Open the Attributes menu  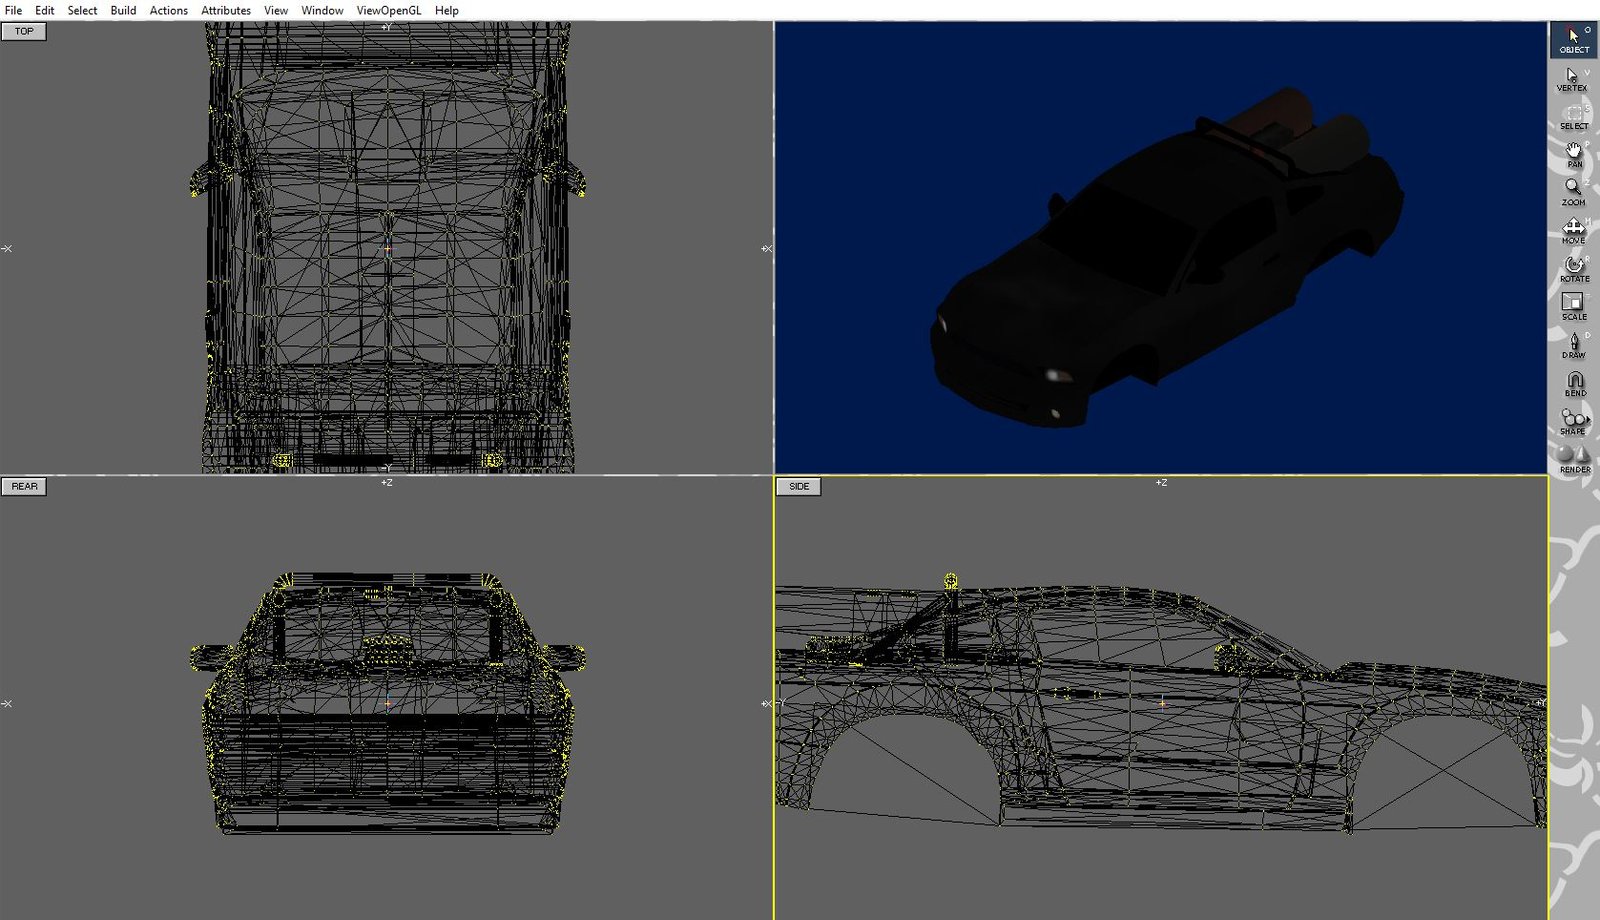[225, 10]
